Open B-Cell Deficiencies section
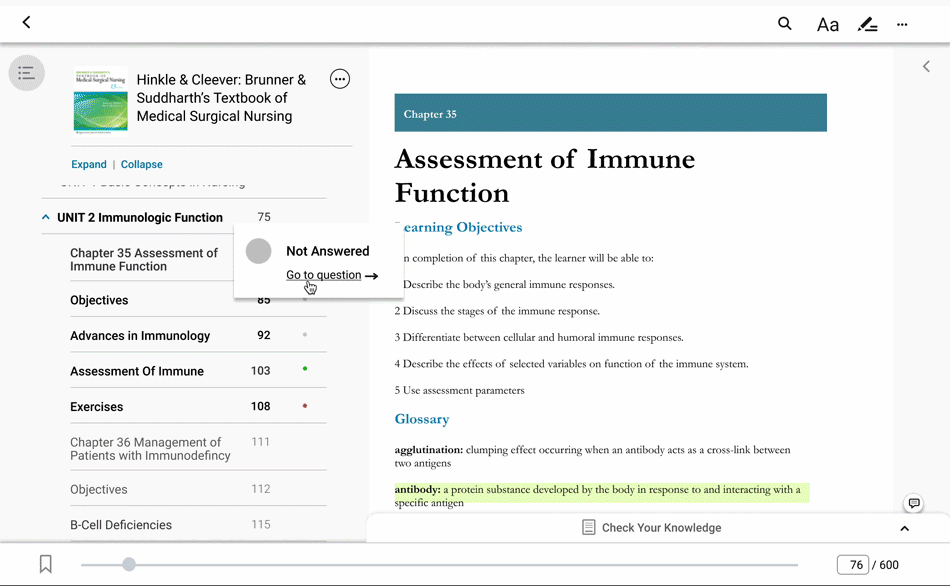This screenshot has width=950, height=586. coord(121,525)
